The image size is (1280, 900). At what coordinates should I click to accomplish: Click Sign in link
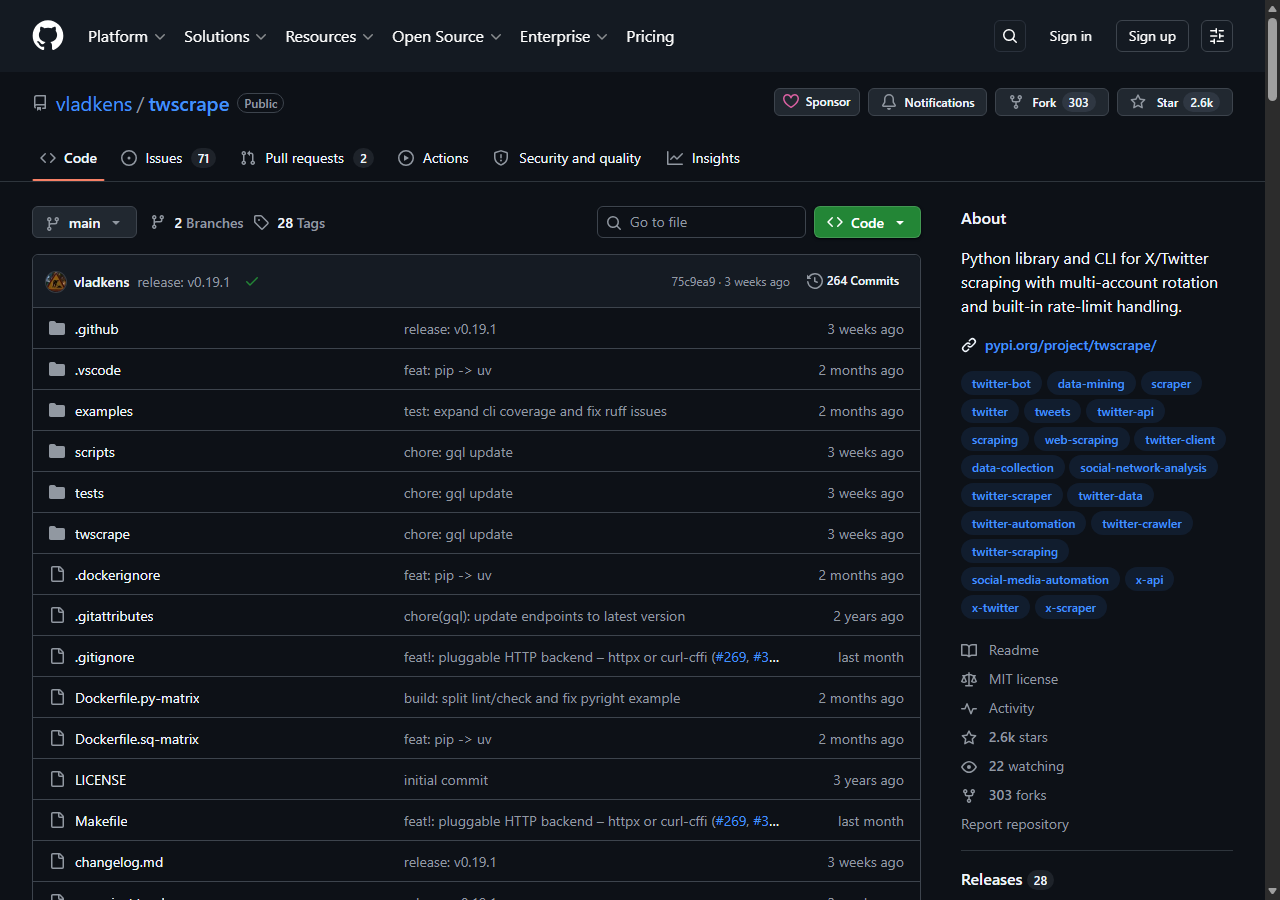[x=1070, y=36]
